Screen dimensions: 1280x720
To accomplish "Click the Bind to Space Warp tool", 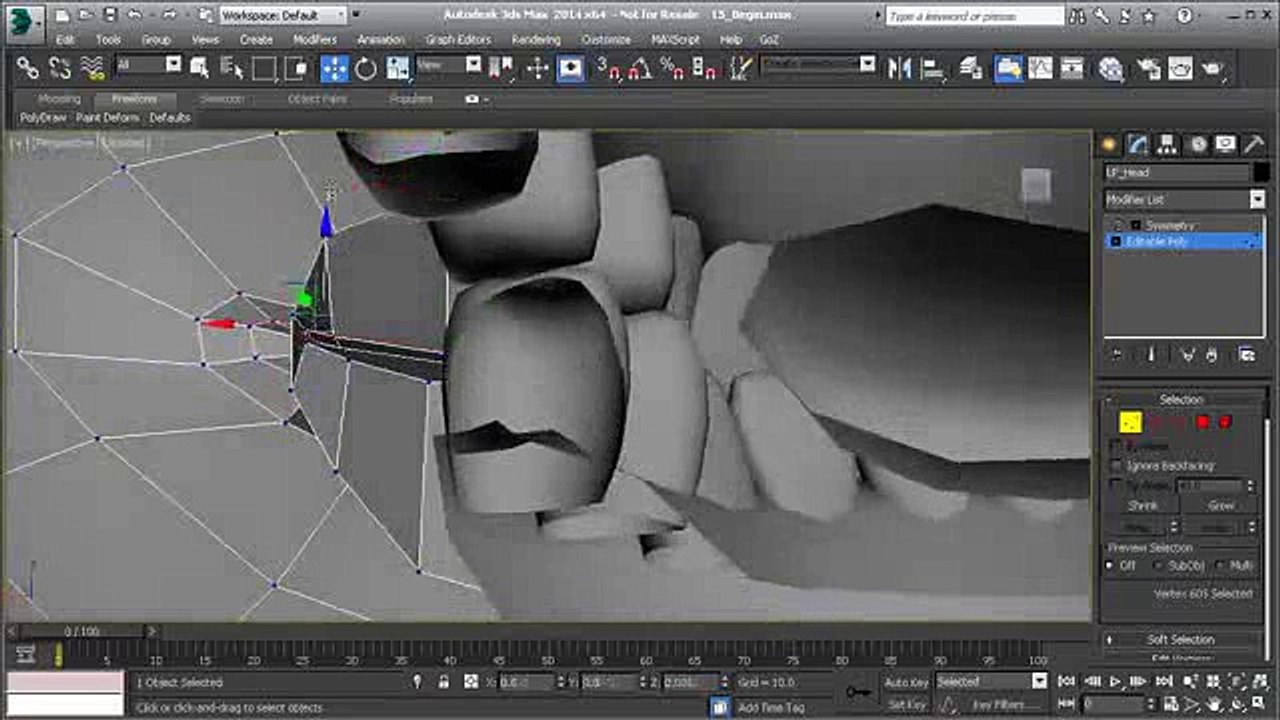I will [x=93, y=68].
